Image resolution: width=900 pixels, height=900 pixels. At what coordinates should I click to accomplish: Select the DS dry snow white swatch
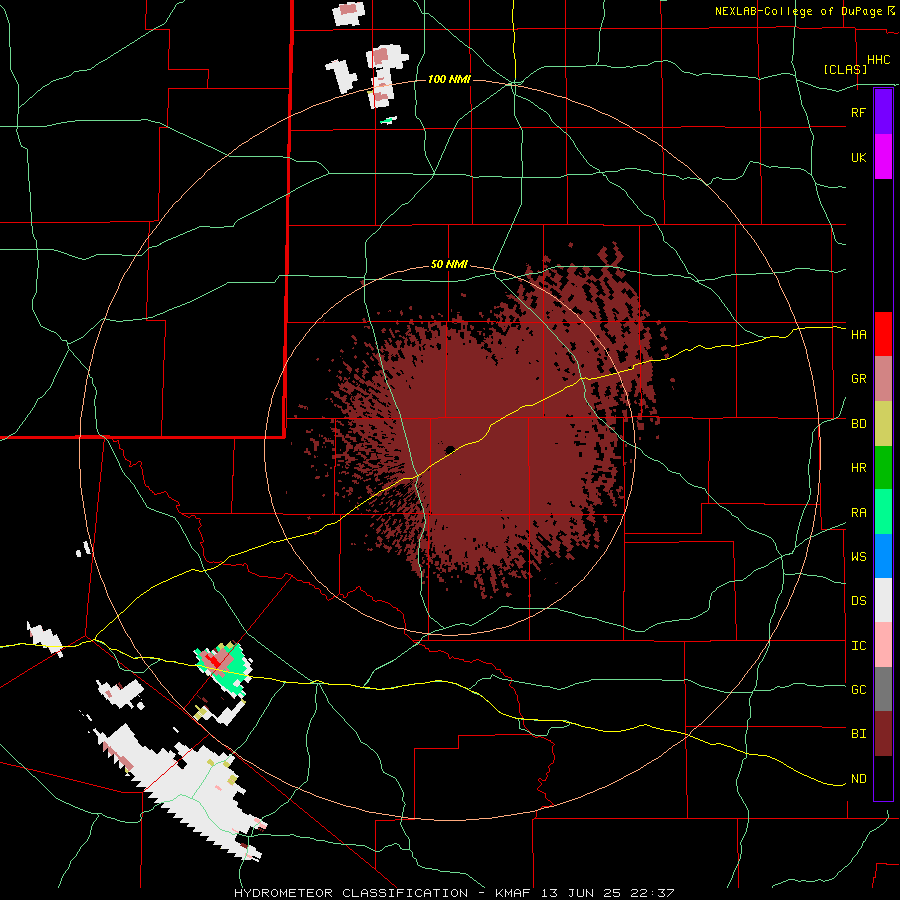(x=883, y=601)
